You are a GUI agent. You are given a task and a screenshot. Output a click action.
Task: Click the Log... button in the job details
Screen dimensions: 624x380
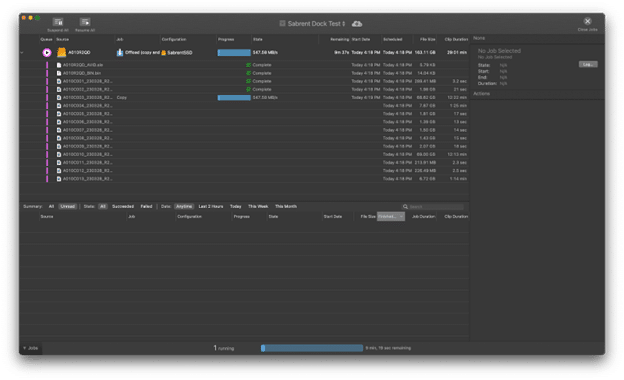tap(588, 64)
